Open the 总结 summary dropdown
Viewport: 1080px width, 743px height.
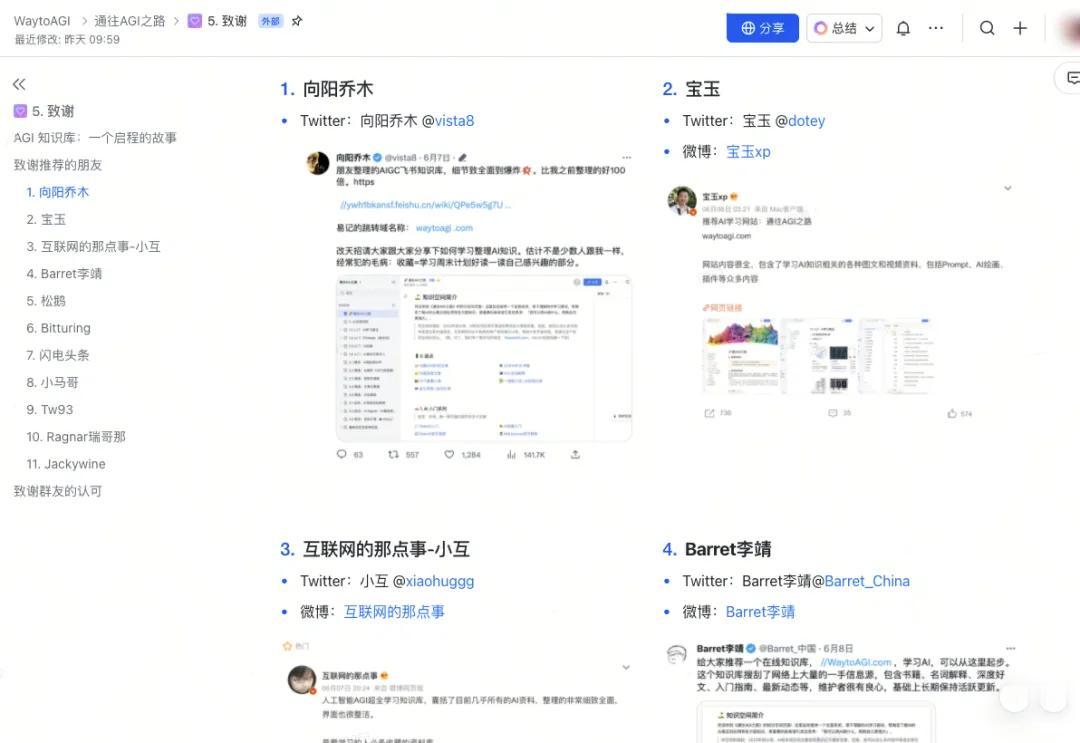844,28
